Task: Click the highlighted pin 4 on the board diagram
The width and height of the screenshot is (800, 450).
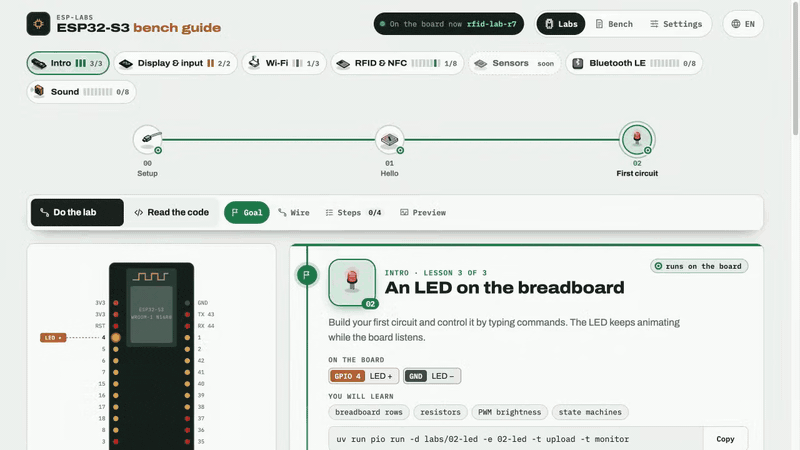Action: pos(116,337)
